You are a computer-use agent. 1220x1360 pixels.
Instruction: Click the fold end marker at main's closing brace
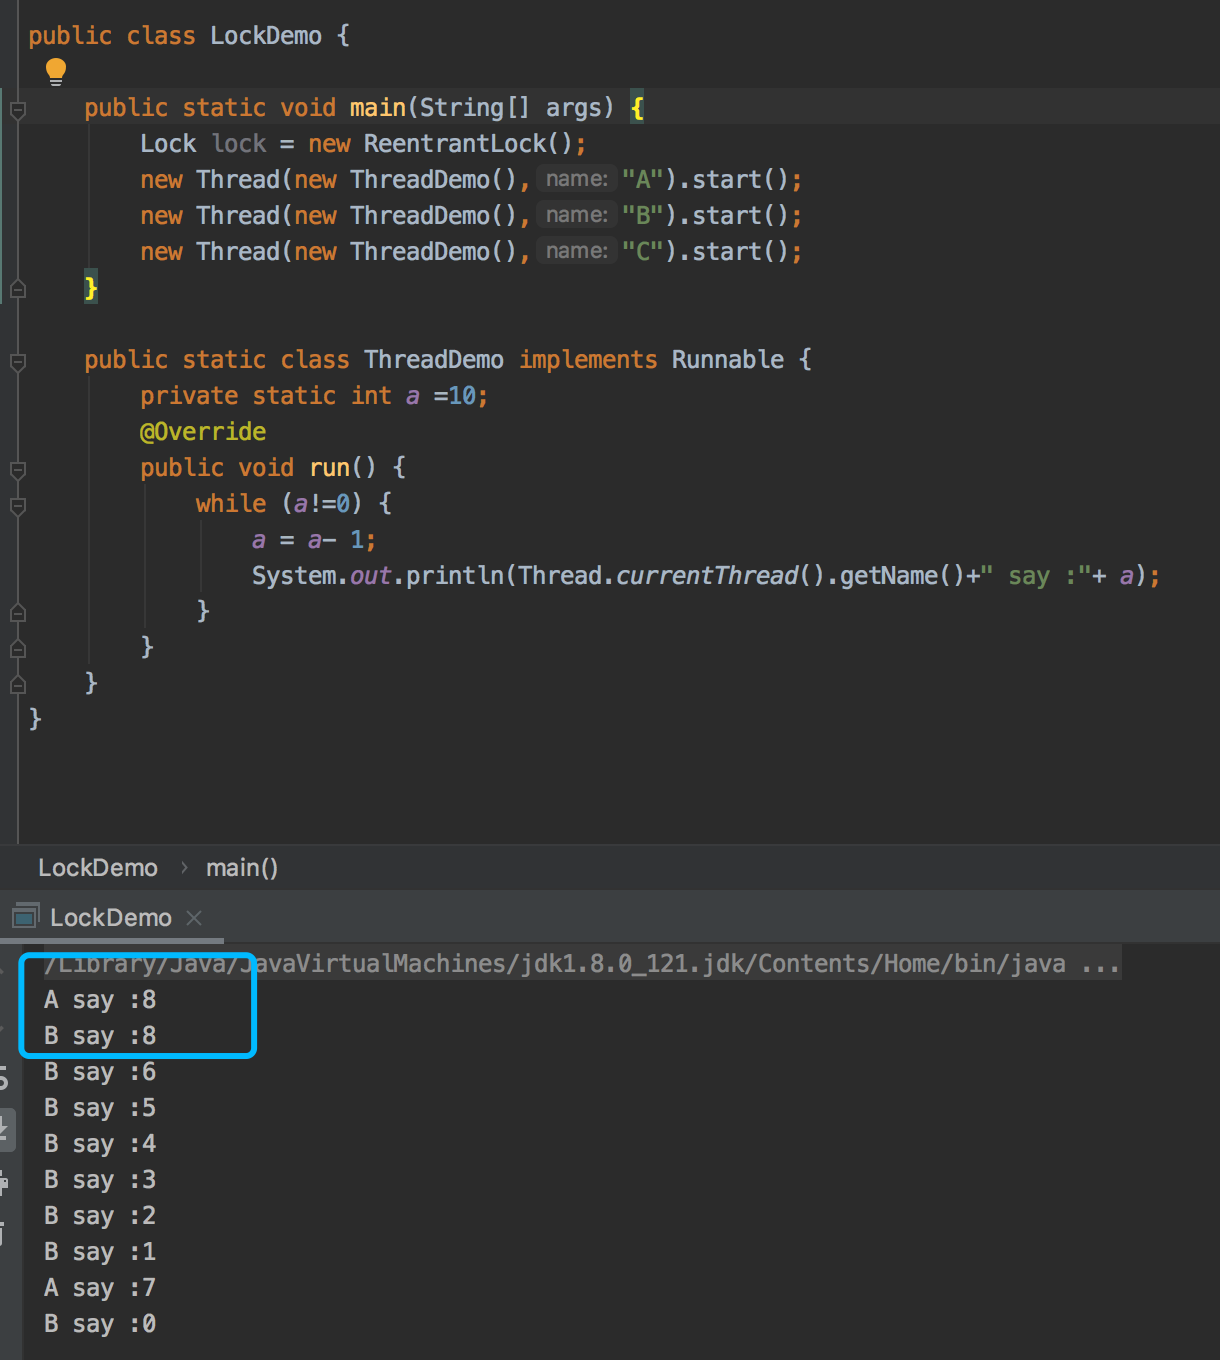tap(17, 289)
